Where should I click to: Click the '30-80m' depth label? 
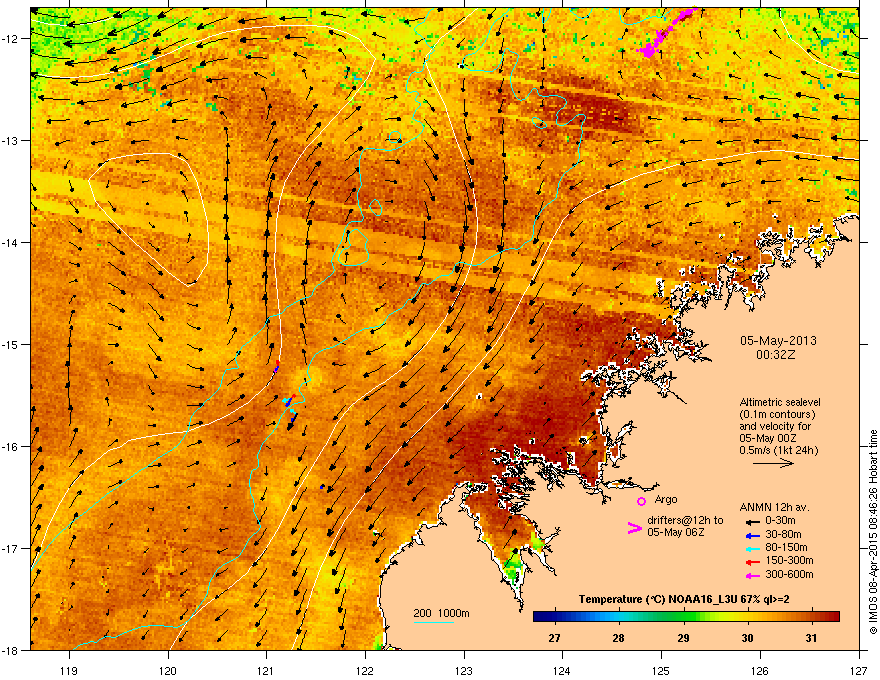pos(783,534)
